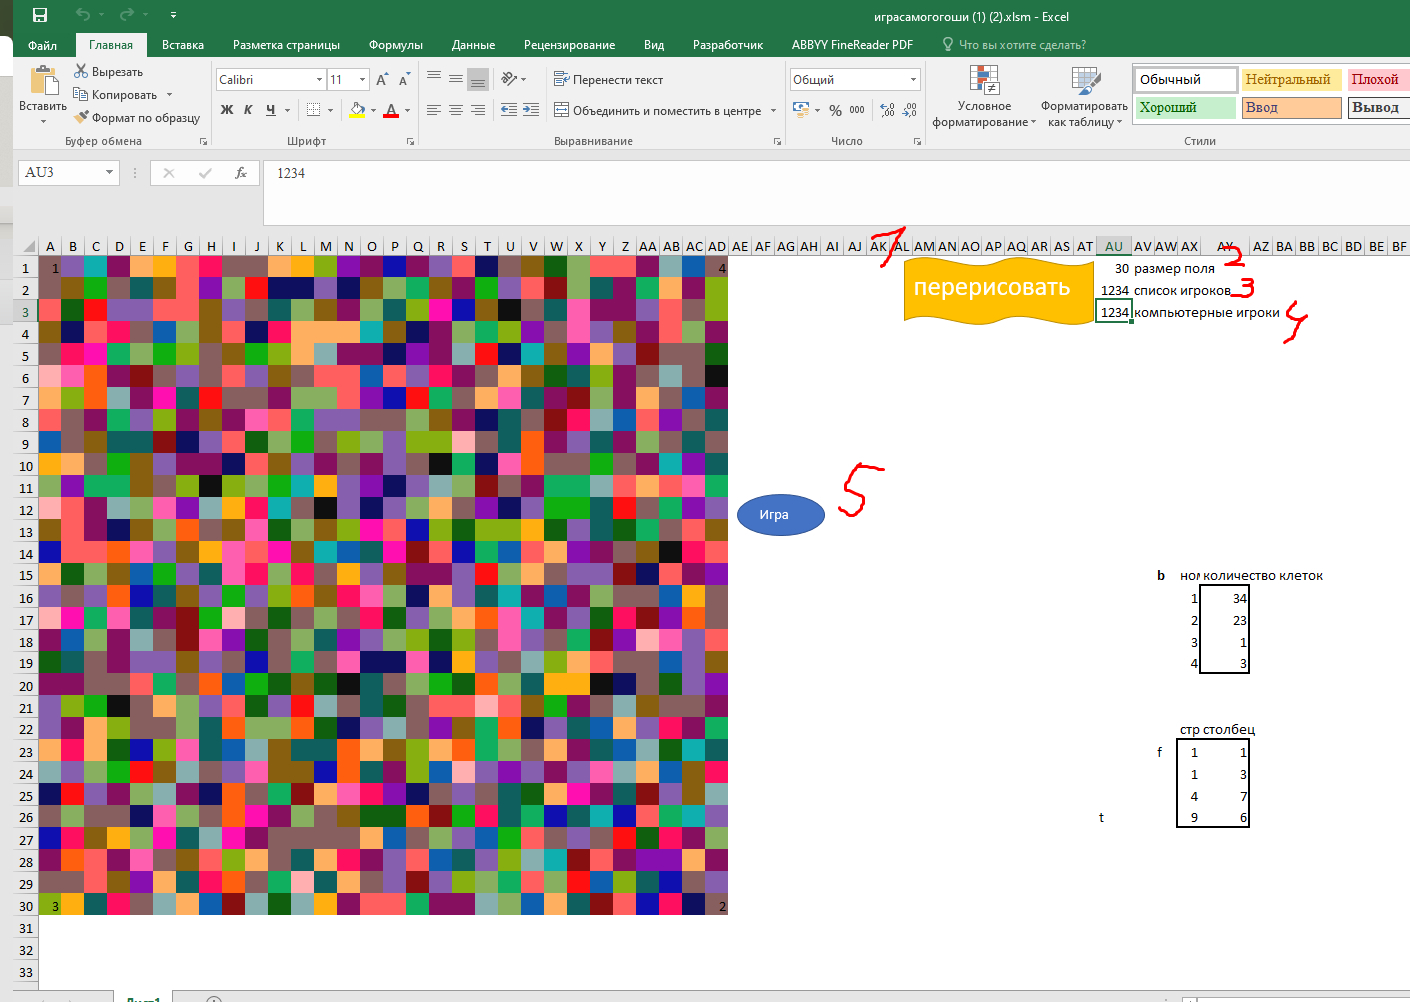Save the workbook with the floppy disk icon
Screen dimensions: 1410x1002
tap(40, 15)
